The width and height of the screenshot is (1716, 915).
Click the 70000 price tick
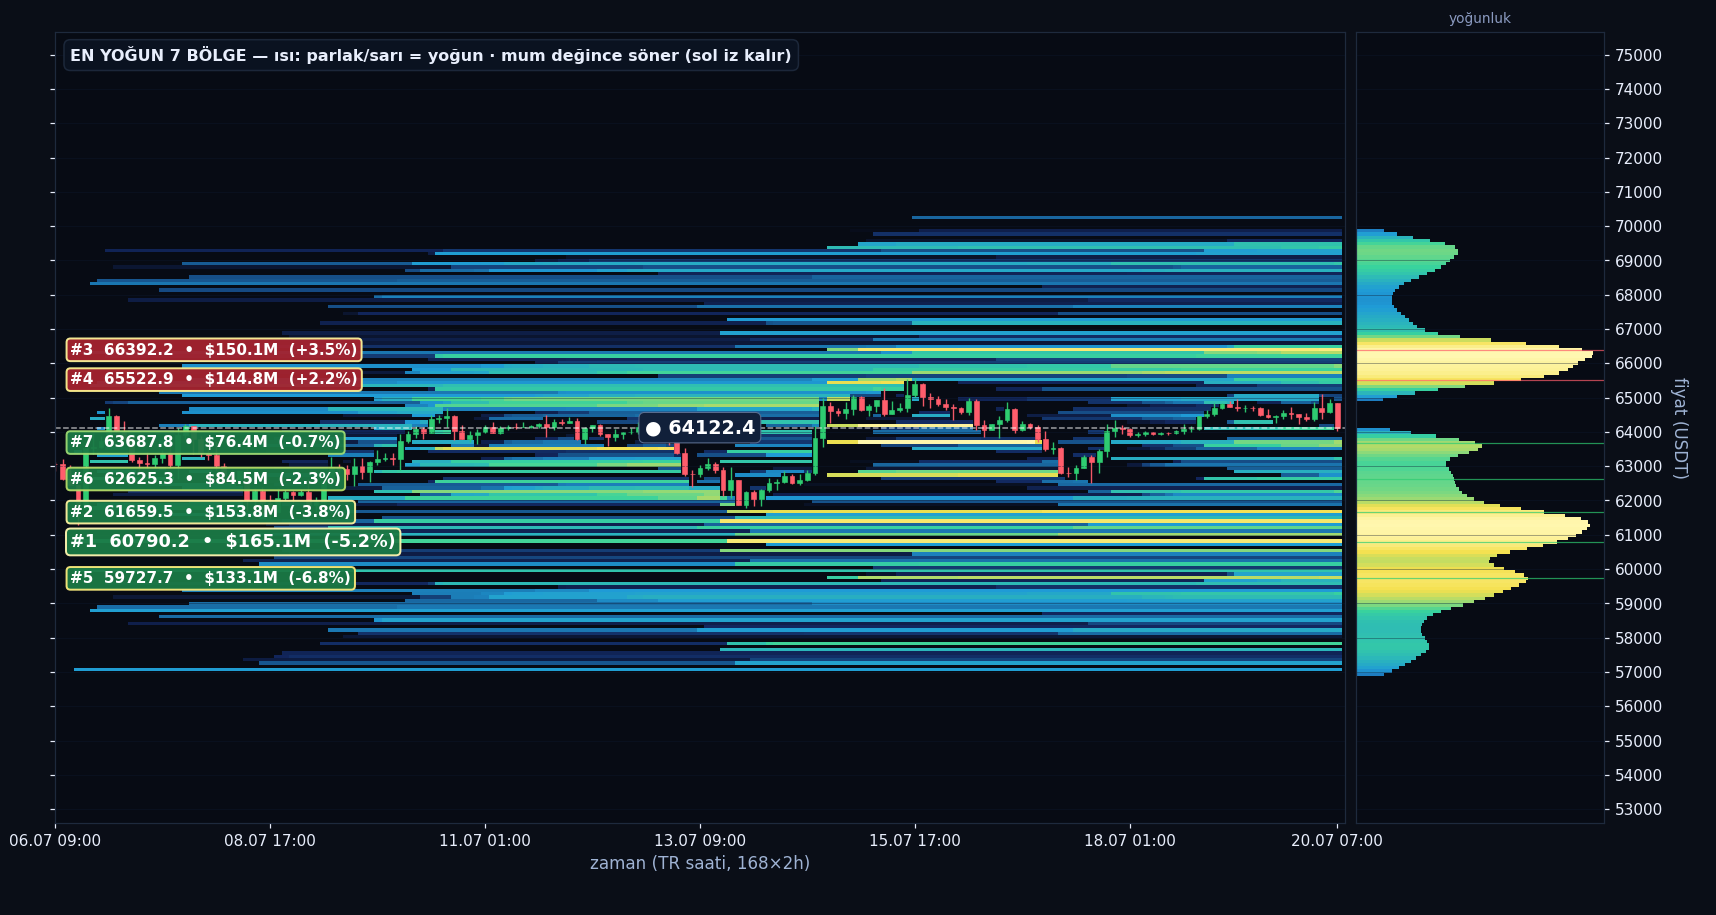[x=1639, y=226]
